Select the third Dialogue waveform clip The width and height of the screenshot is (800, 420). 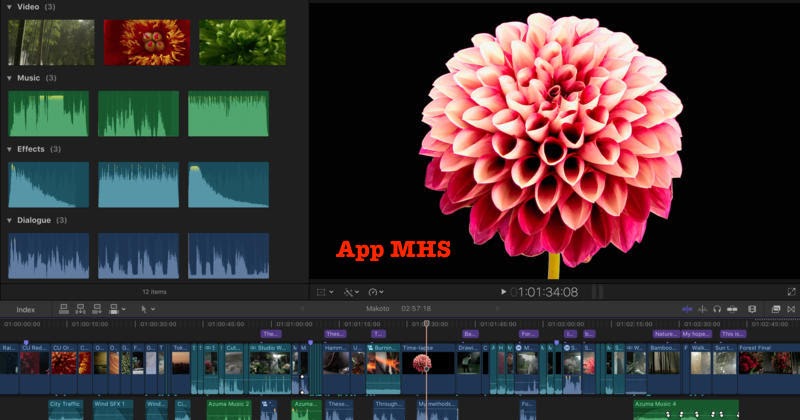229,256
